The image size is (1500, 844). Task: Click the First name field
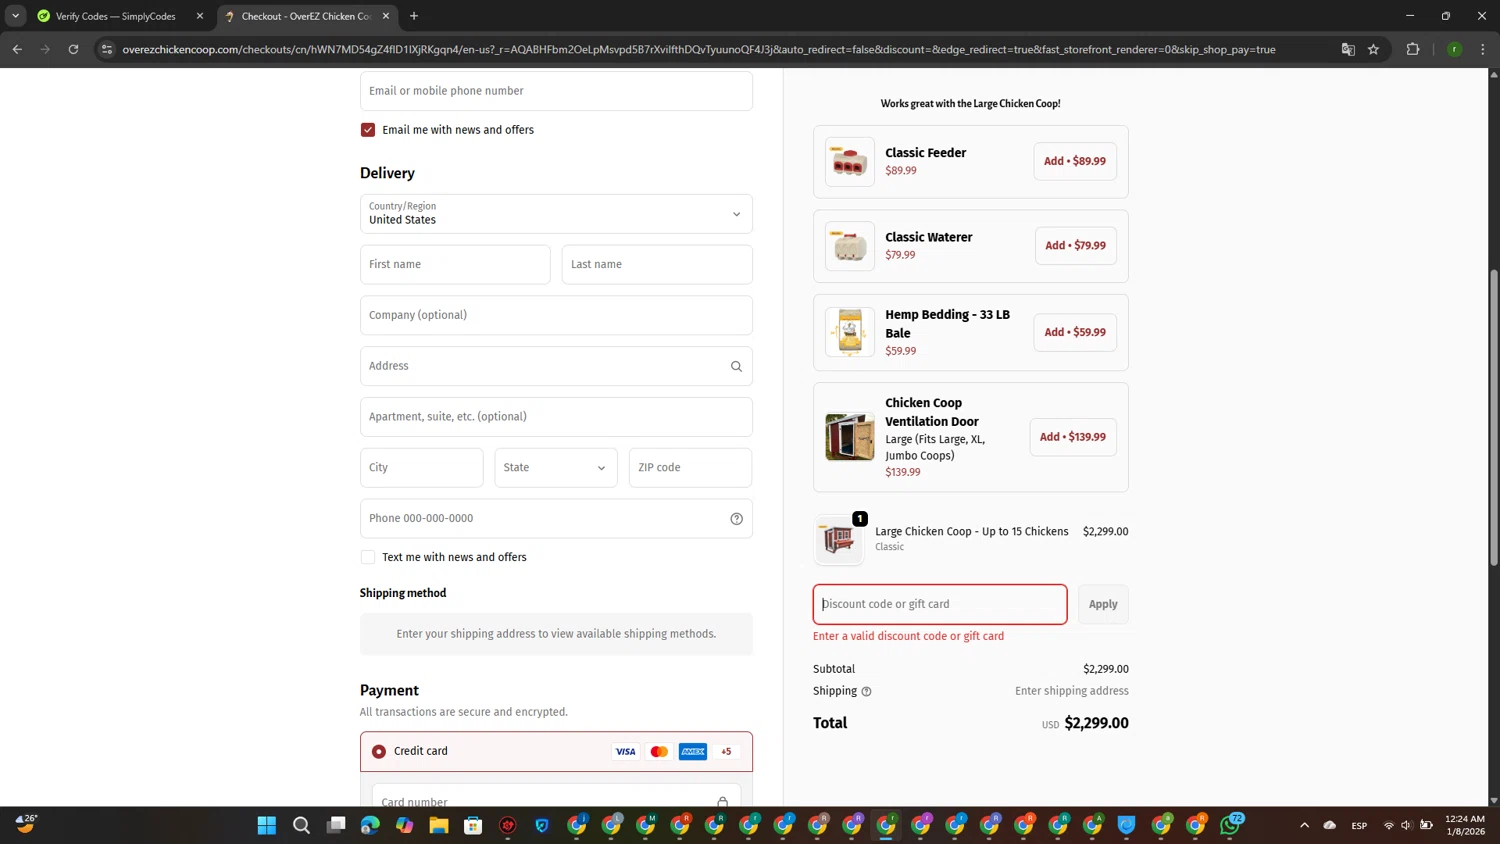[455, 264]
